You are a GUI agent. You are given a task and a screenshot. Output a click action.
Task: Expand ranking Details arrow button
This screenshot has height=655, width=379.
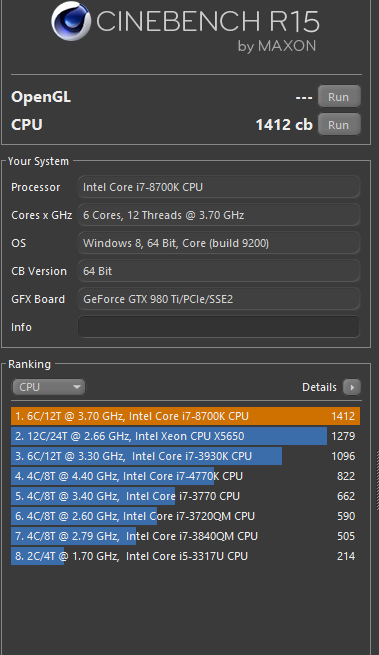(x=352, y=387)
